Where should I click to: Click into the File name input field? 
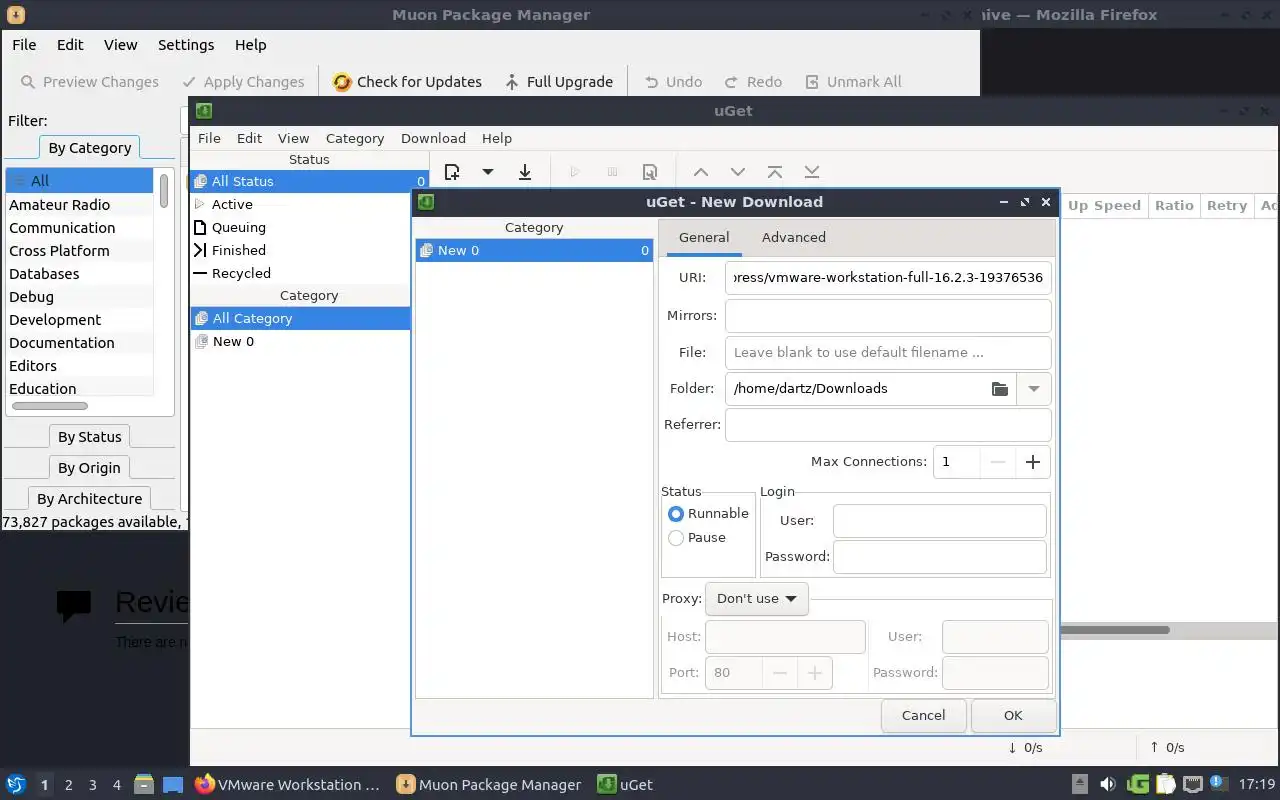(888, 352)
